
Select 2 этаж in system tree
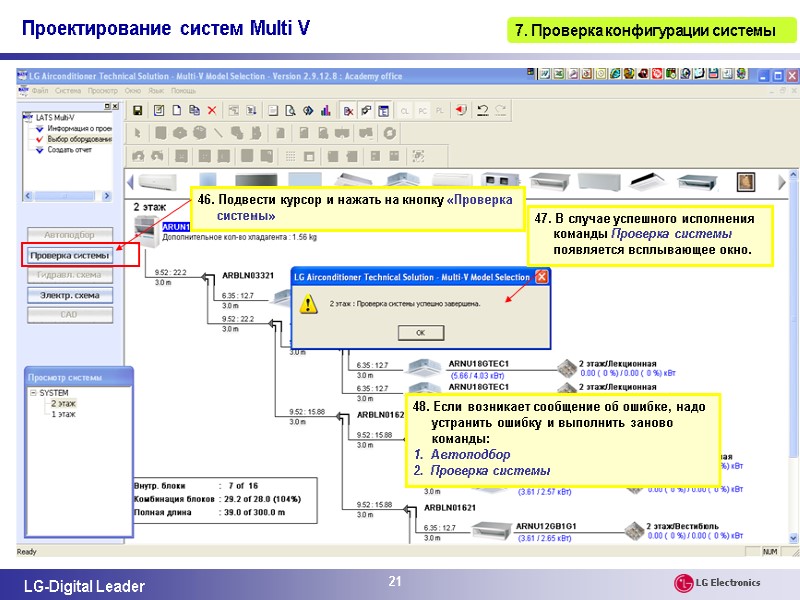[63, 404]
